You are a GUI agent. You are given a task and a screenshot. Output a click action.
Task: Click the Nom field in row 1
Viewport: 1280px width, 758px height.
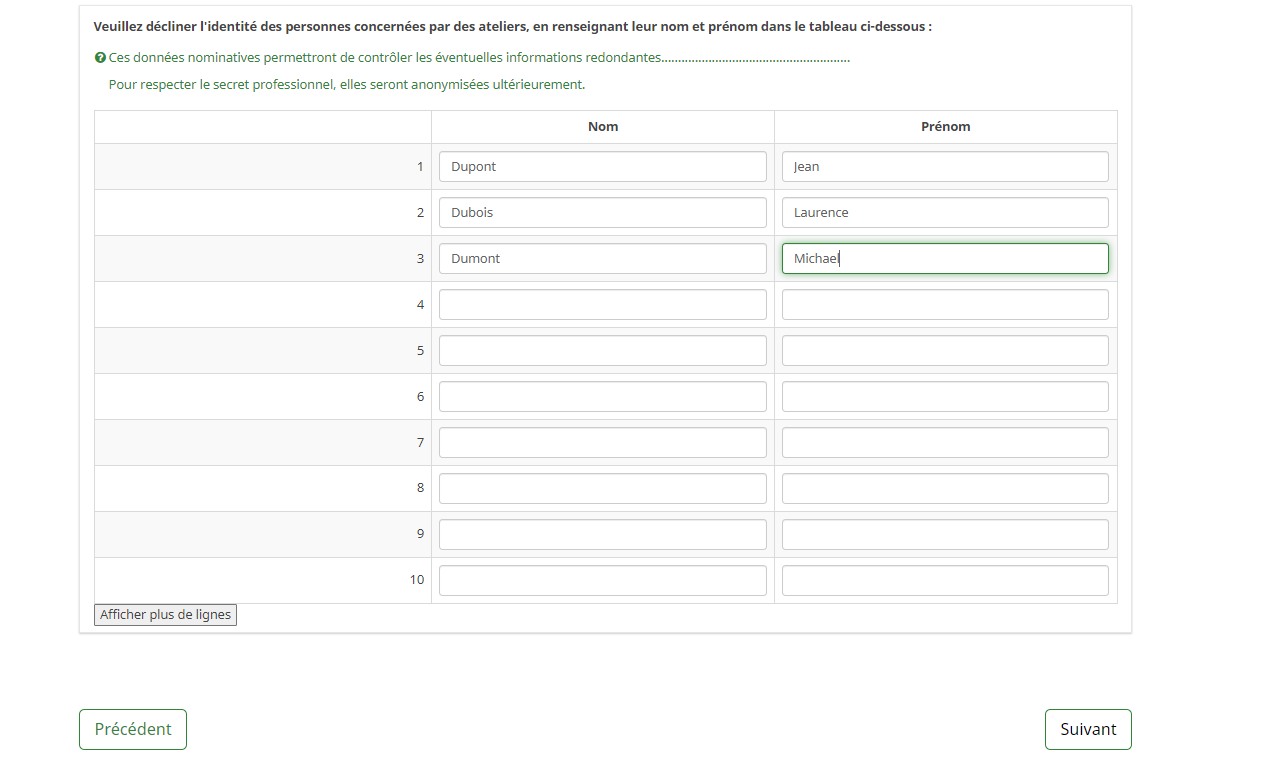click(602, 167)
